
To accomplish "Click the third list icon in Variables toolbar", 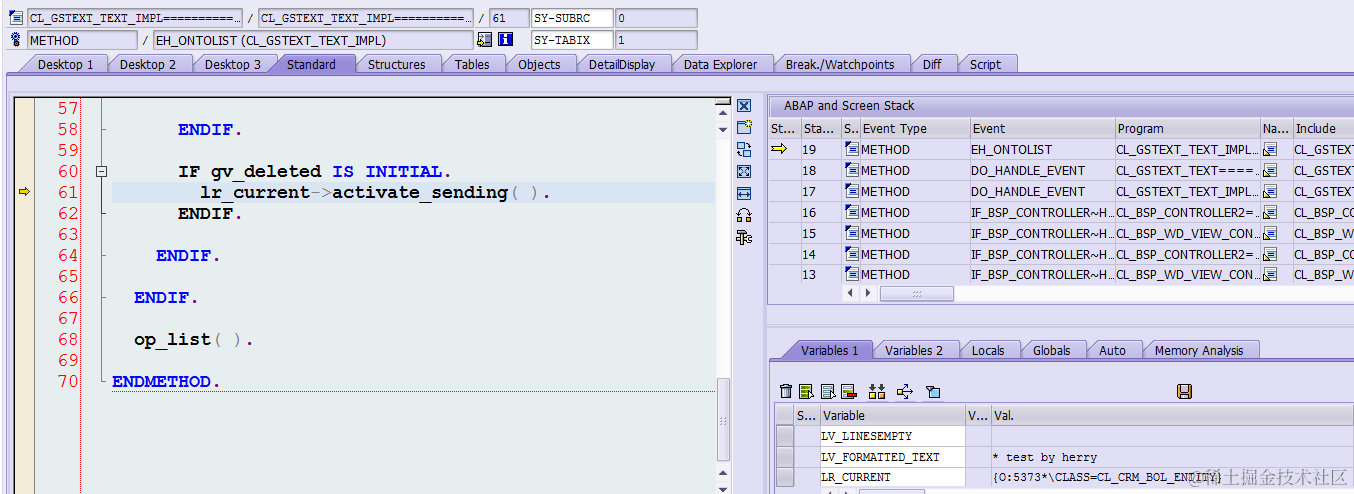I will pos(827,391).
